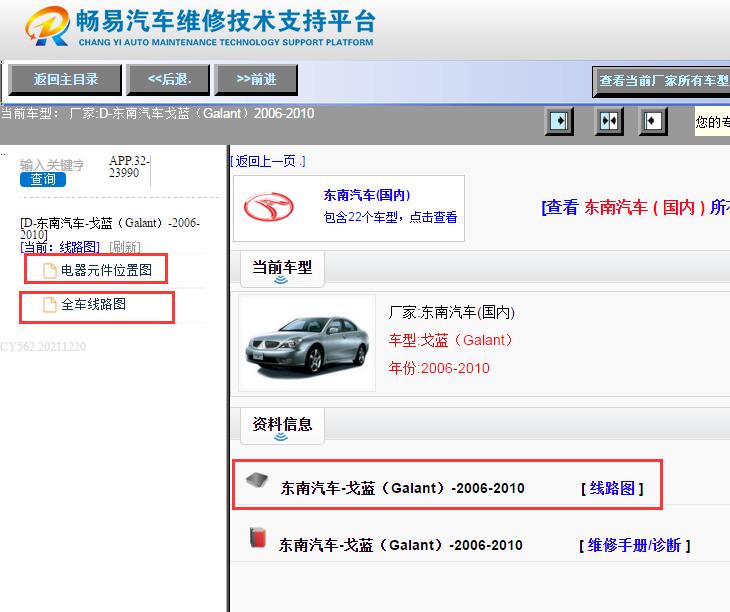Click APP.32-23990 version text
The height and width of the screenshot is (612, 730).
pos(129,167)
